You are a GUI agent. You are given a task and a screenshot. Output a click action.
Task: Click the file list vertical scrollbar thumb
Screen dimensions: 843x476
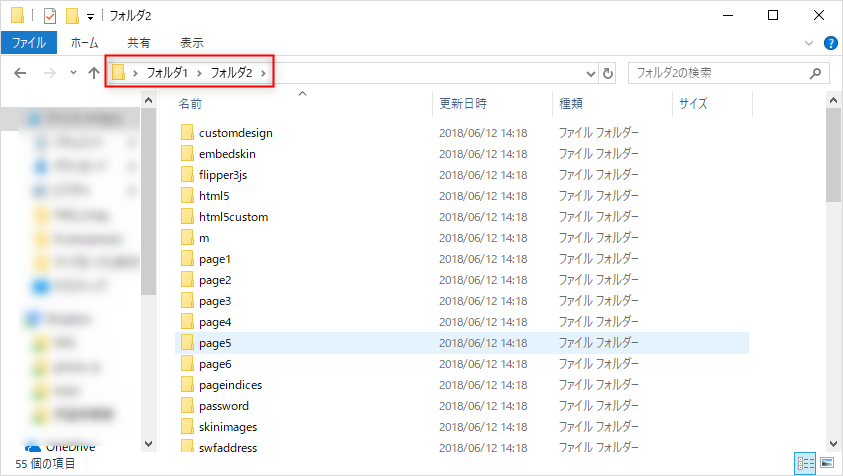point(833,155)
